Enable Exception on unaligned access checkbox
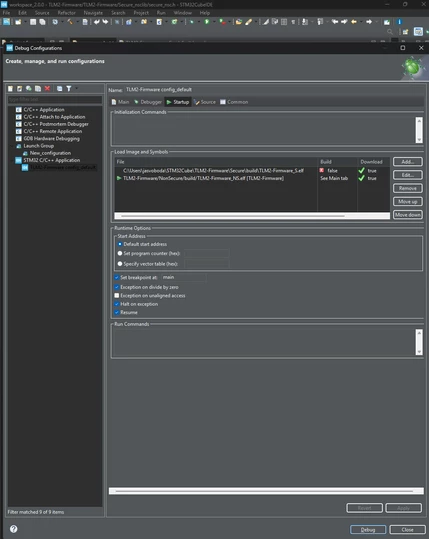429x539 pixels. (117, 296)
